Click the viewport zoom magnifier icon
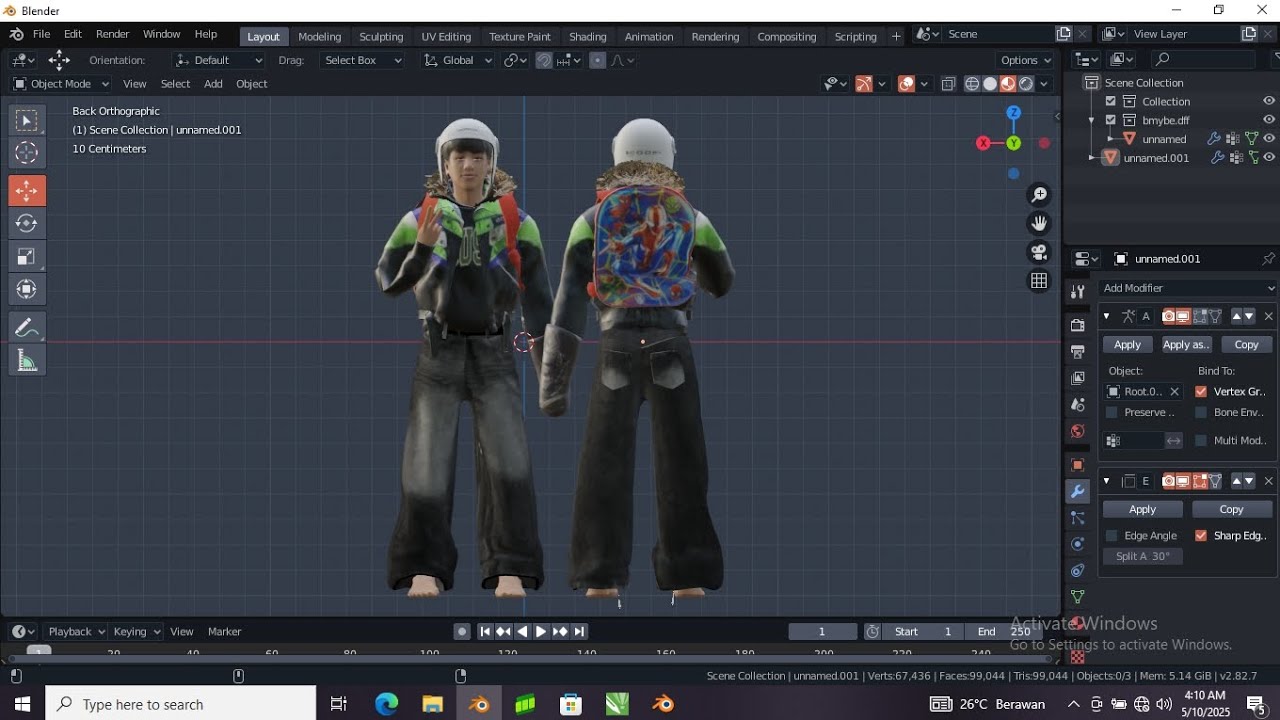 [1040, 194]
